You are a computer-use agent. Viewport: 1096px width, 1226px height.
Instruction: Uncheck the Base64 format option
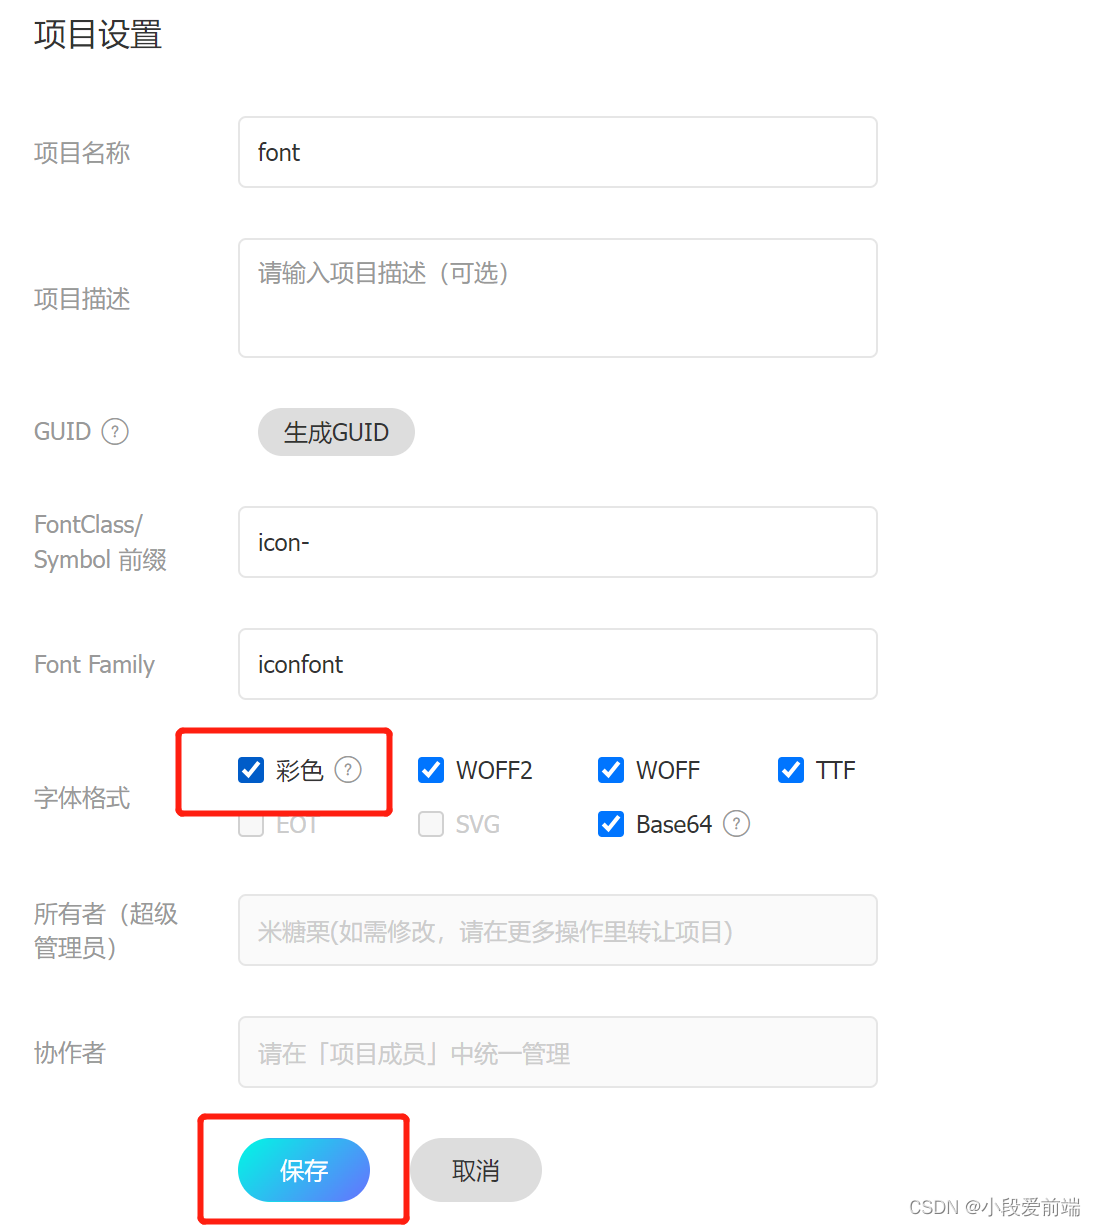coord(610,824)
